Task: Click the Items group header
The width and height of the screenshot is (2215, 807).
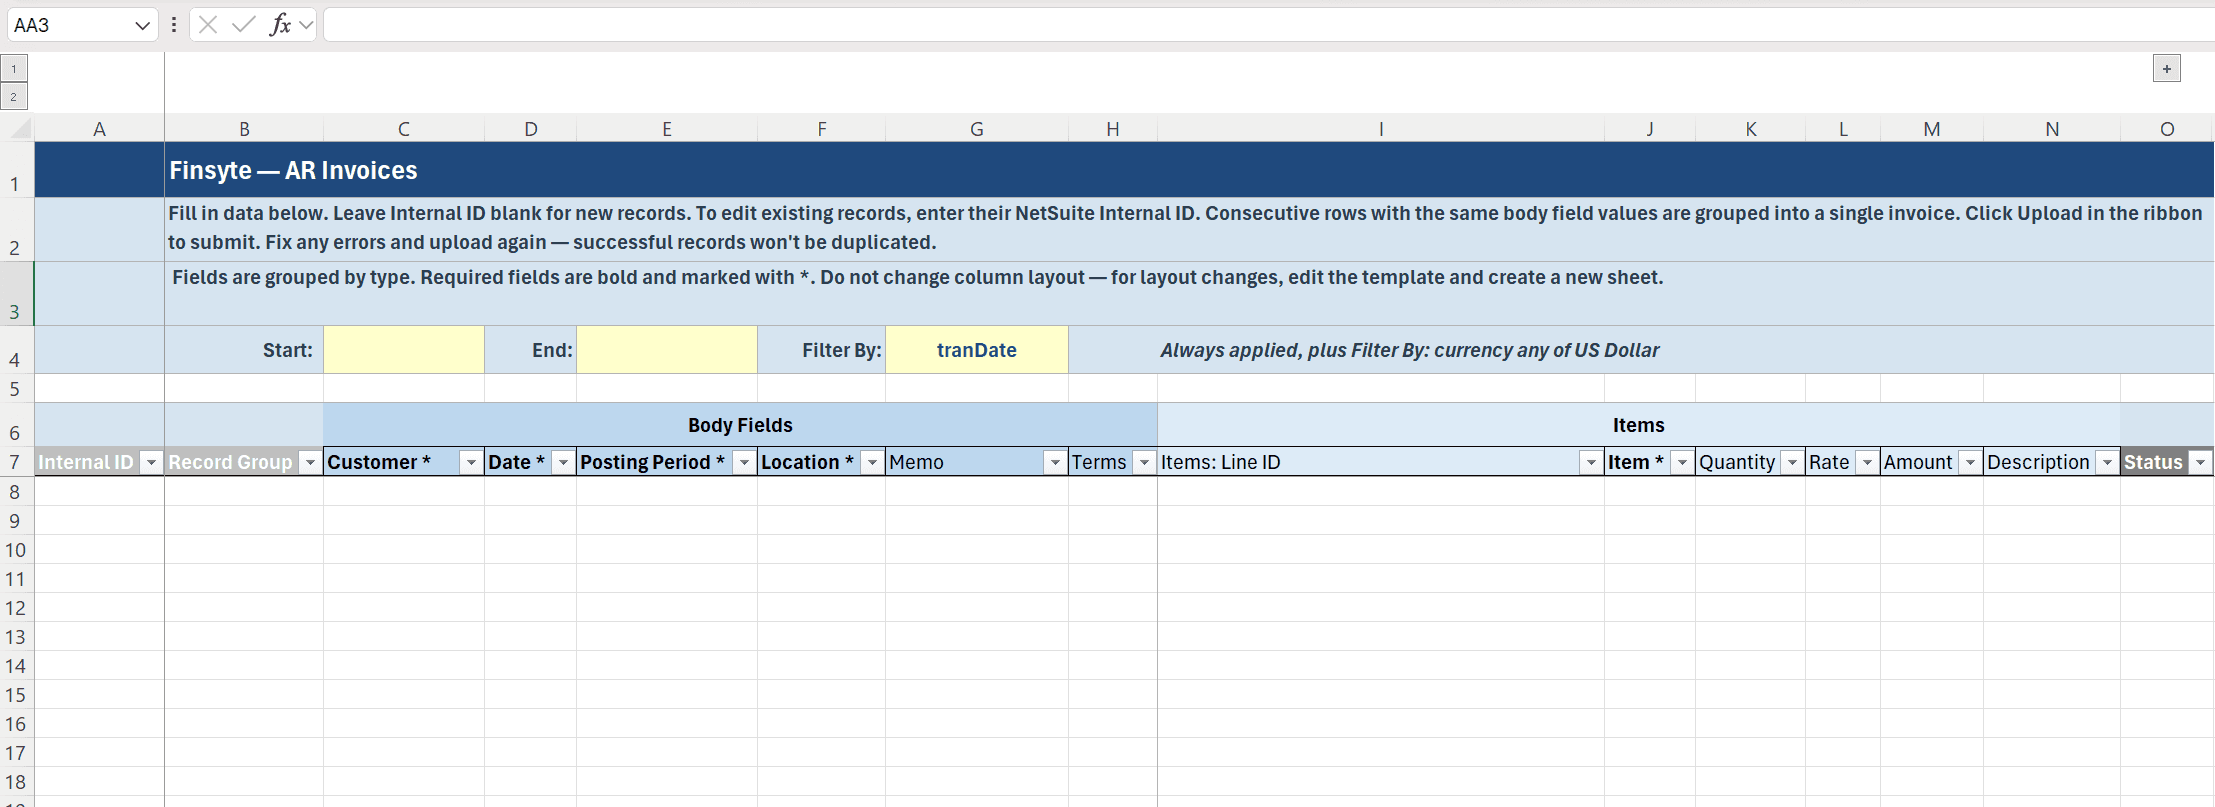Action: (x=1639, y=425)
